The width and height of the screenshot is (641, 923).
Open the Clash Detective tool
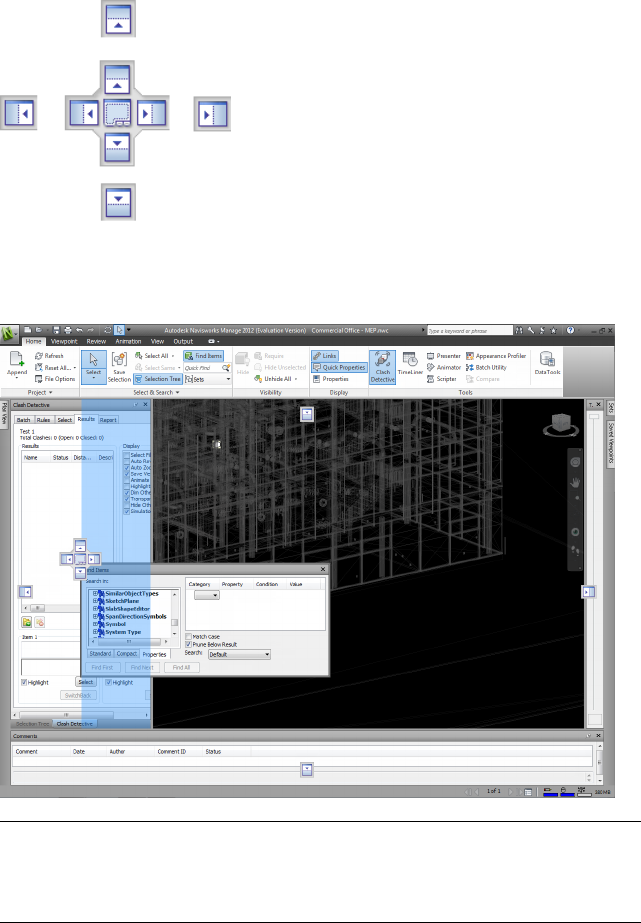(383, 367)
